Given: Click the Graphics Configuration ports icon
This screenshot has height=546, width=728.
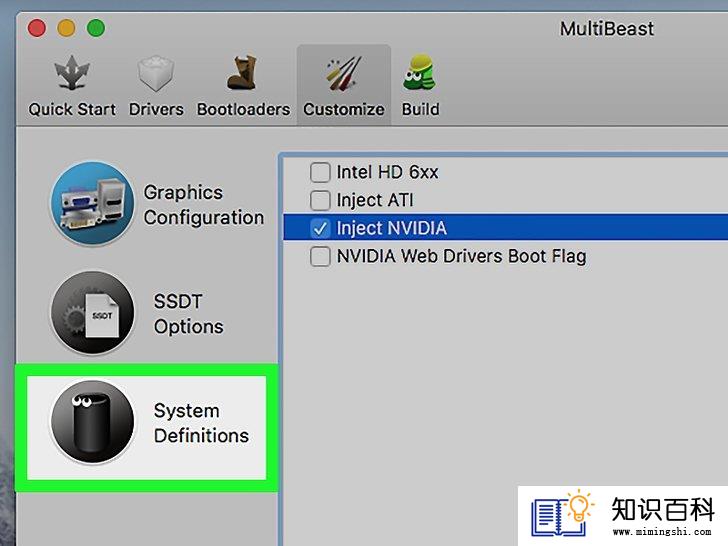Looking at the screenshot, I should [92, 203].
